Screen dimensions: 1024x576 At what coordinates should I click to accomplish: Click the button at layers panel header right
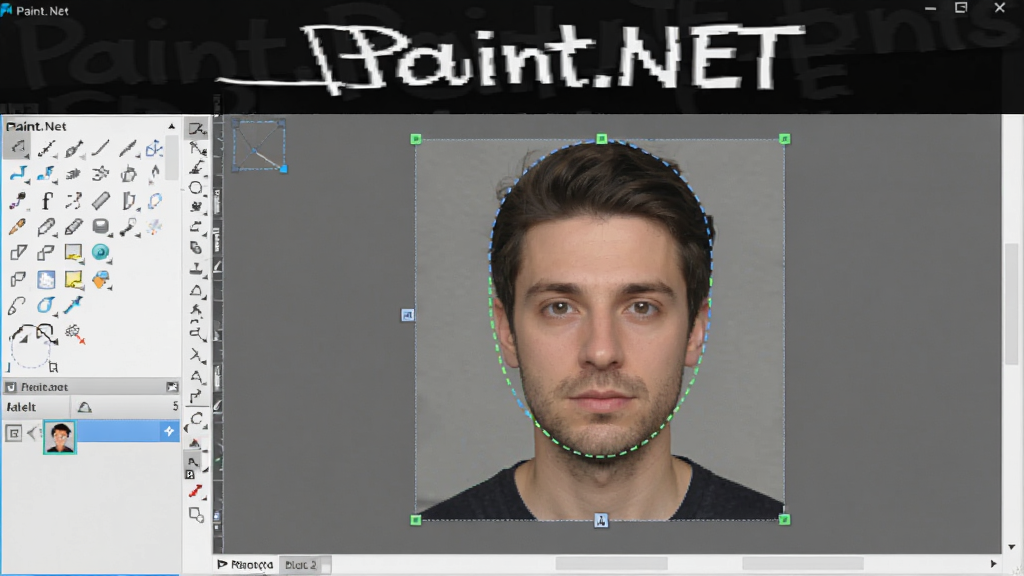point(172,387)
